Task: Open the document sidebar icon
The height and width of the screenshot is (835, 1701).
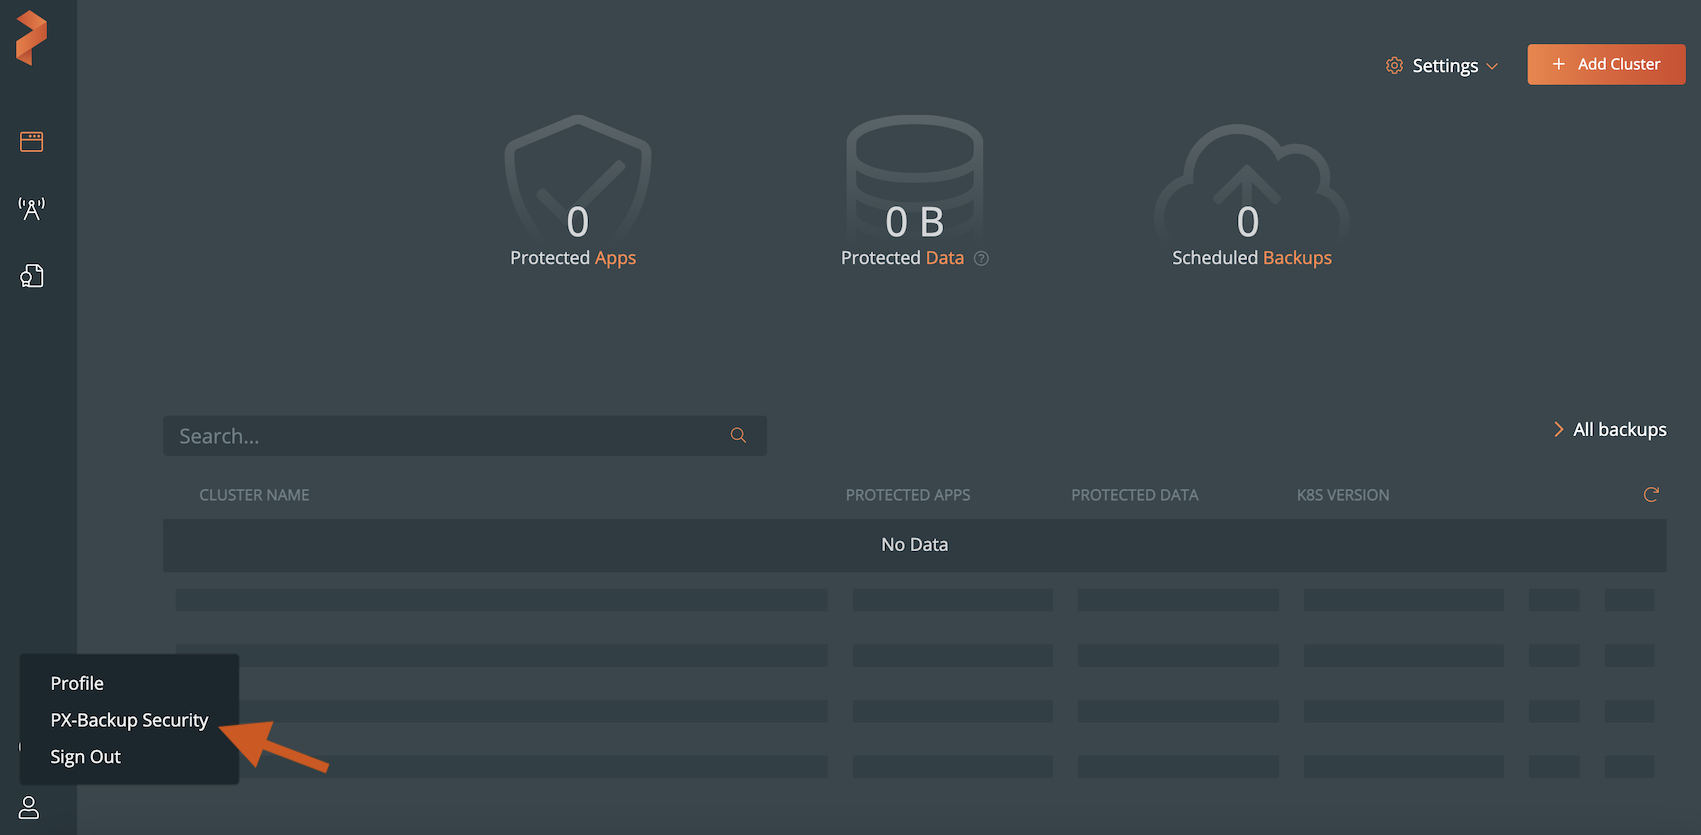Action: tap(31, 276)
